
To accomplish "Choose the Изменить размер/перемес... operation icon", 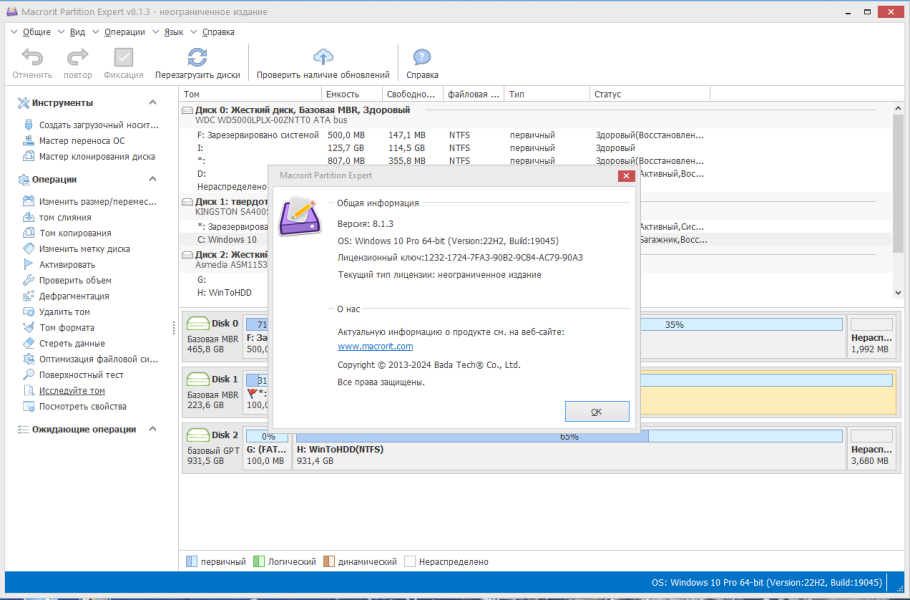I will (28, 201).
